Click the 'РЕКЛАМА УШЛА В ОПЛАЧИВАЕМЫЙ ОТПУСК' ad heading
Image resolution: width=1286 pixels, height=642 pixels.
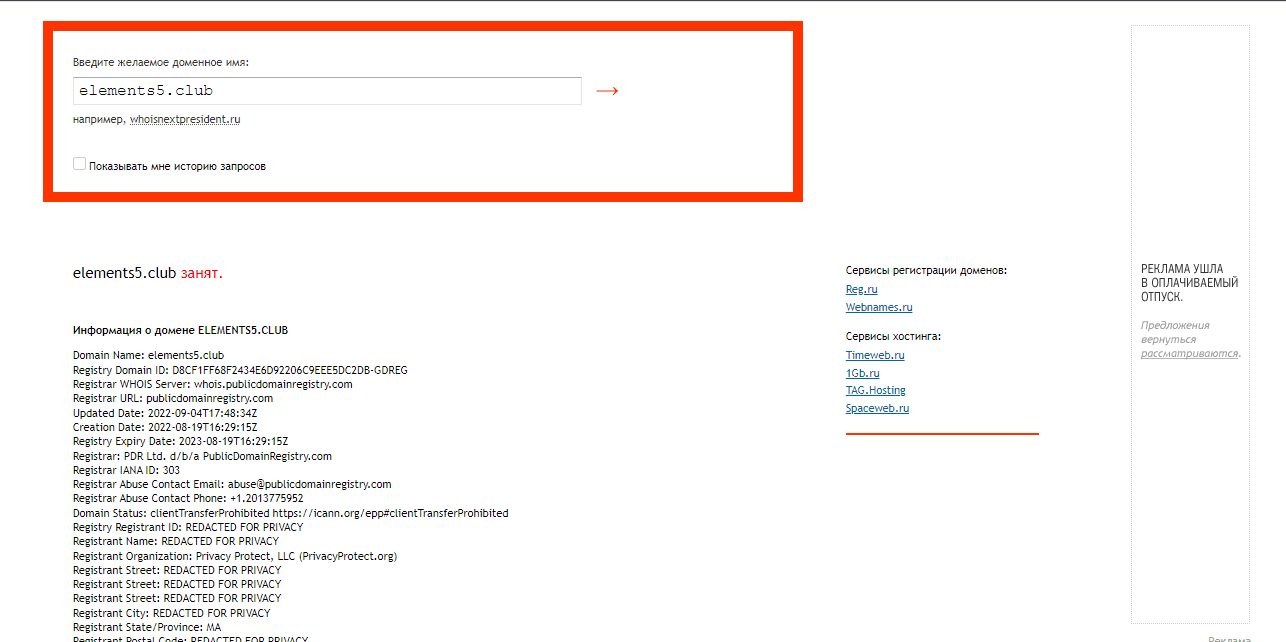(x=1189, y=283)
